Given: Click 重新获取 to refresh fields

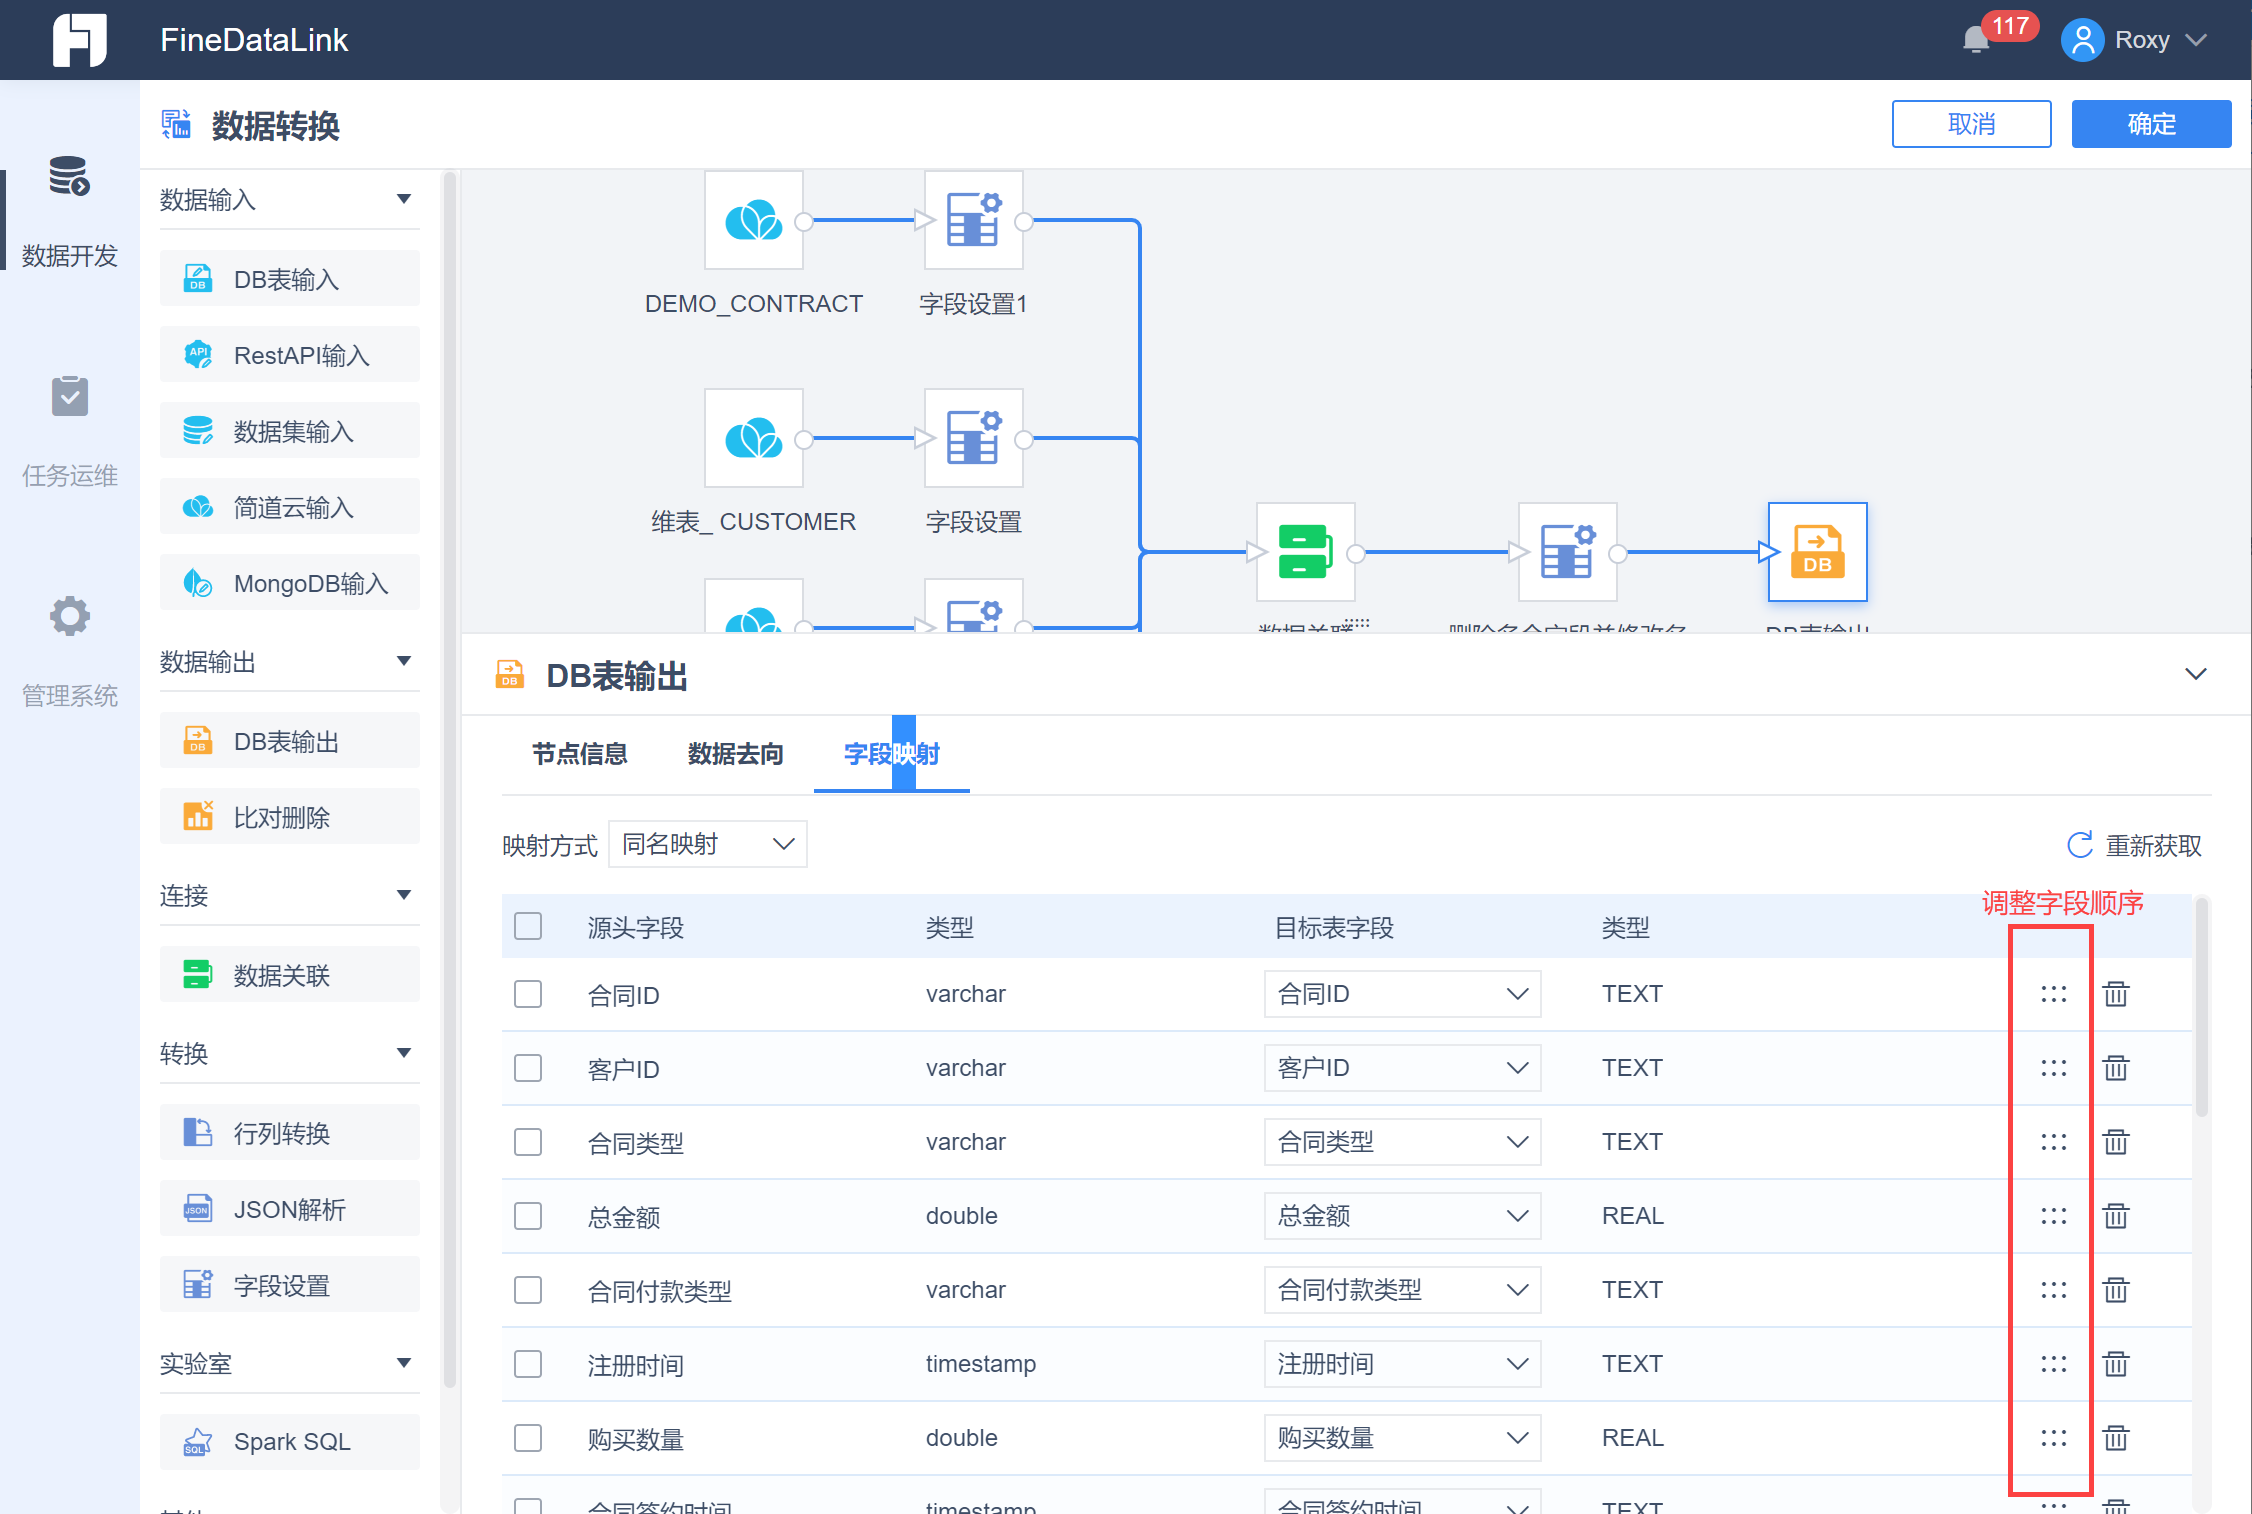Looking at the screenshot, I should coord(2135,846).
